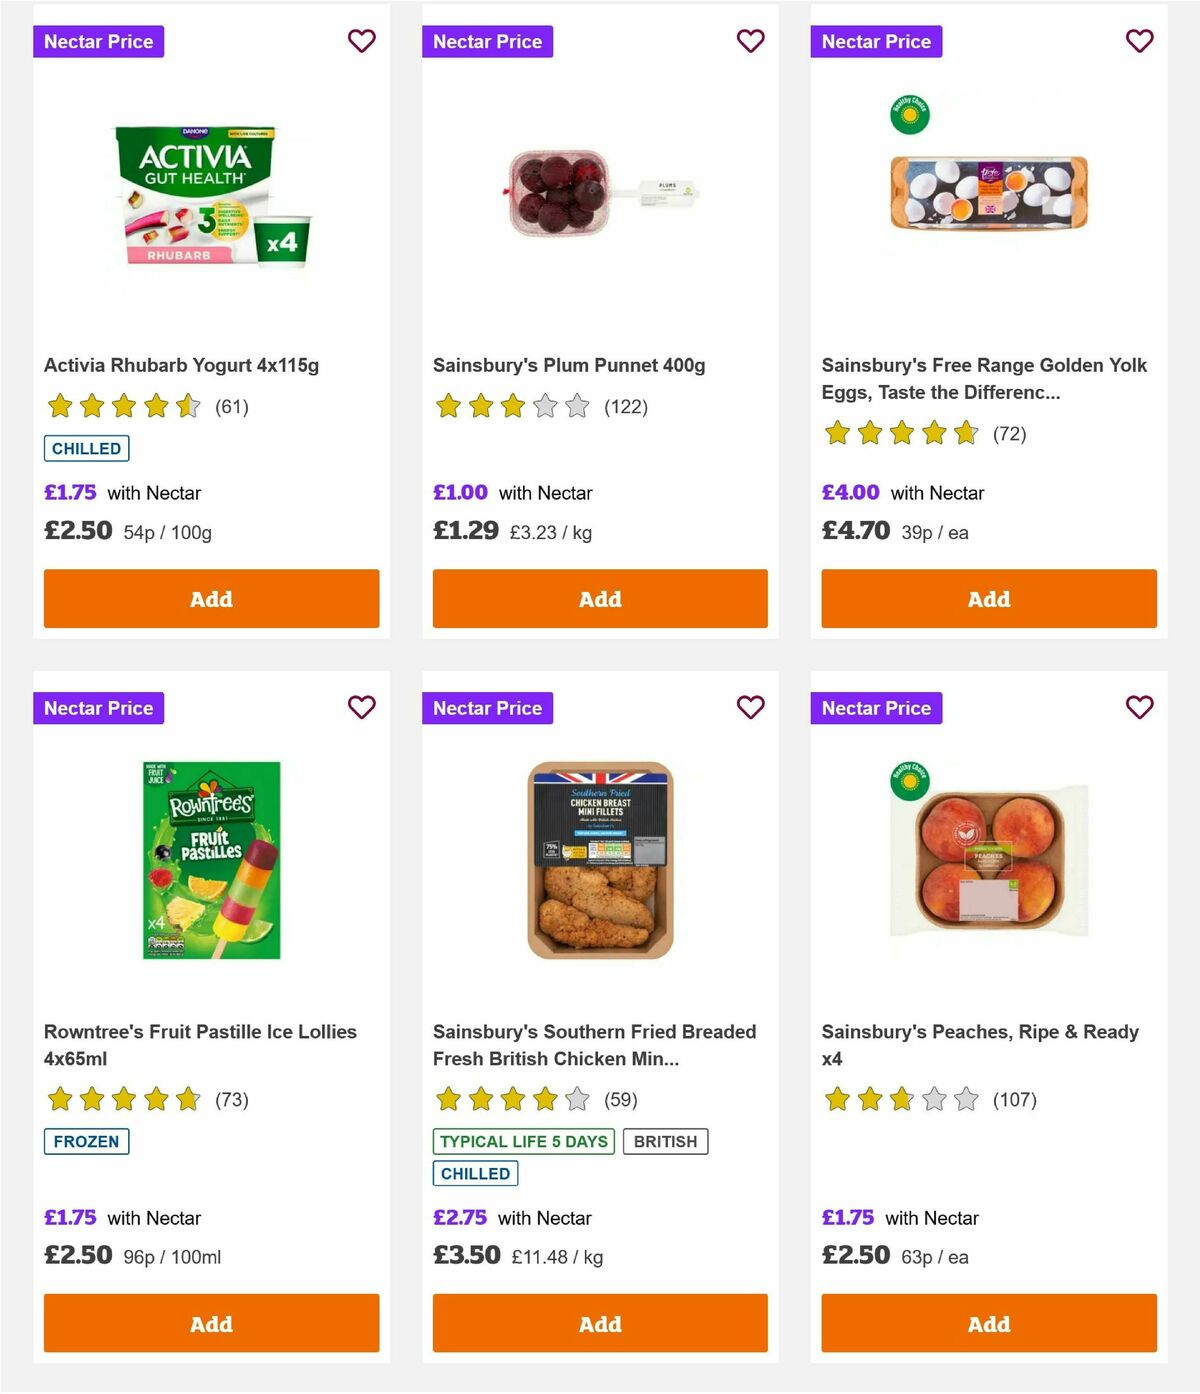The width and height of the screenshot is (1200, 1394).
Task: Favourite the Peaches Ripe & Ready product
Action: 1139,707
